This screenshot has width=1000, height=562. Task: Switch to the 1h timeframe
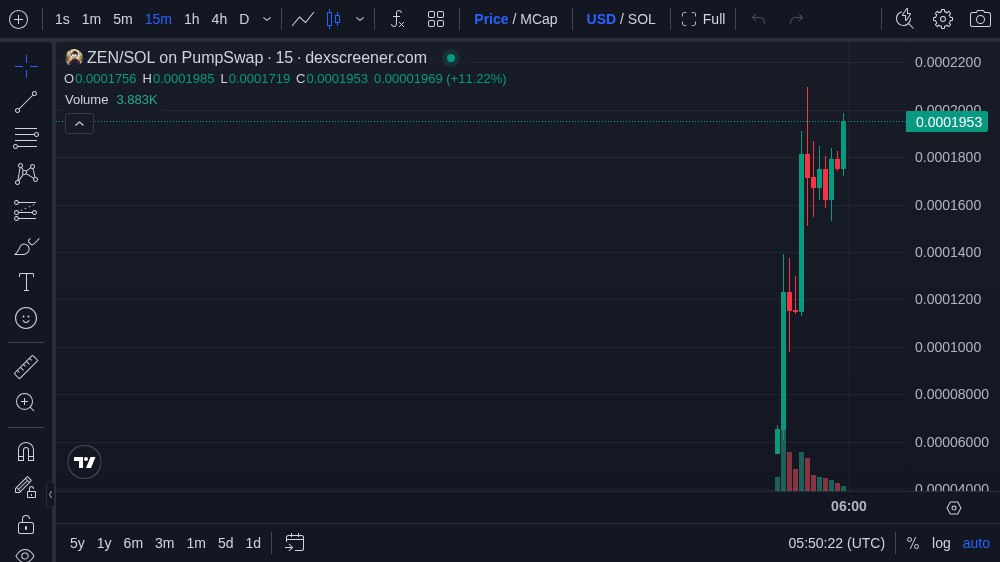tap(191, 19)
